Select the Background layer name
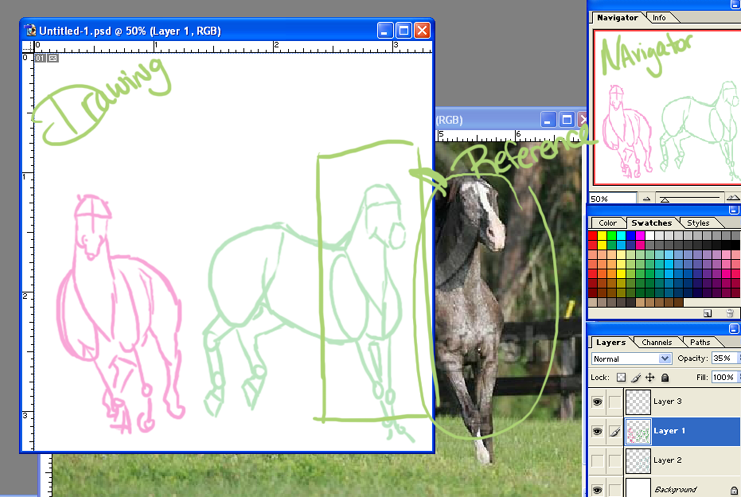The height and width of the screenshot is (497, 741). pyautogui.click(x=676, y=490)
